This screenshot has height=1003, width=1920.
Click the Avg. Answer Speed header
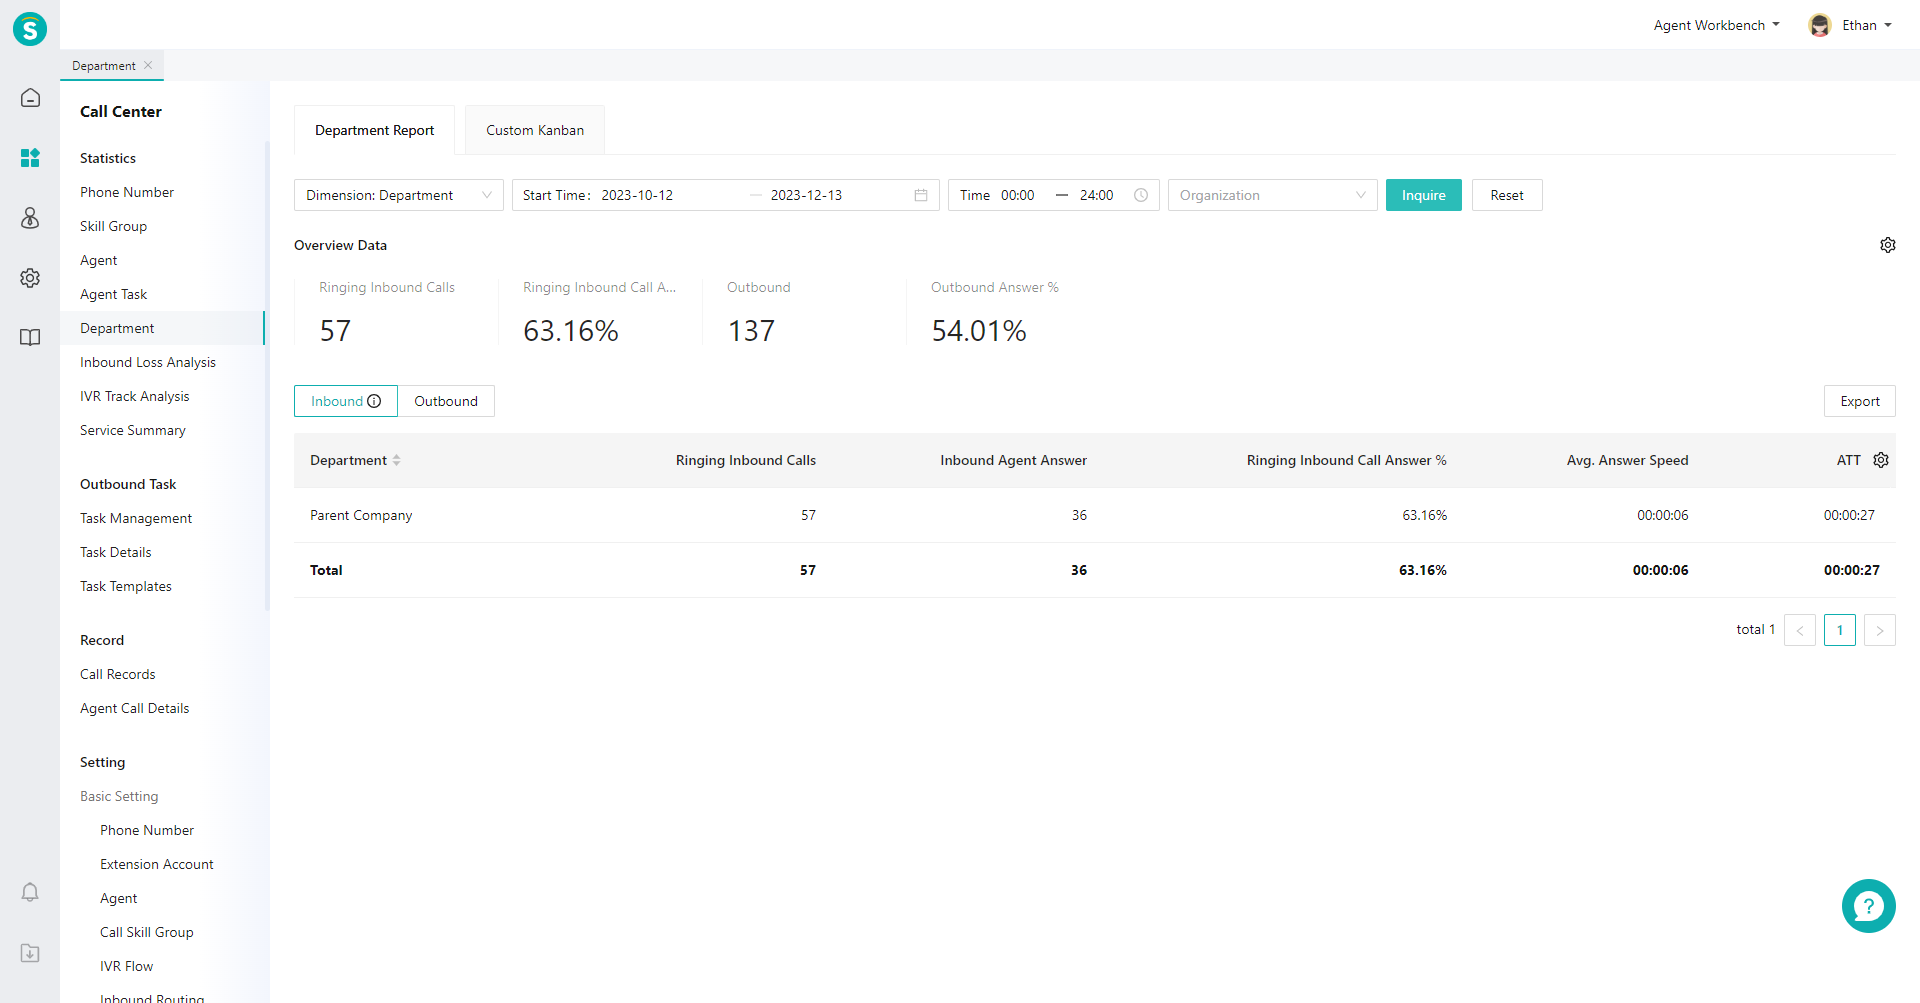click(1627, 460)
